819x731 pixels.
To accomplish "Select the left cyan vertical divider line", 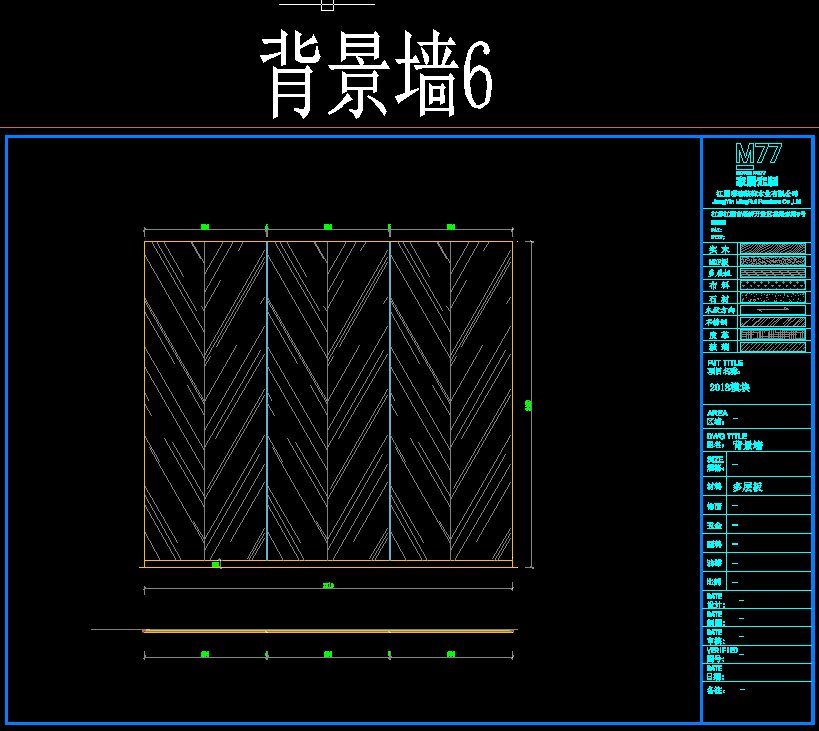I will [x=267, y=400].
